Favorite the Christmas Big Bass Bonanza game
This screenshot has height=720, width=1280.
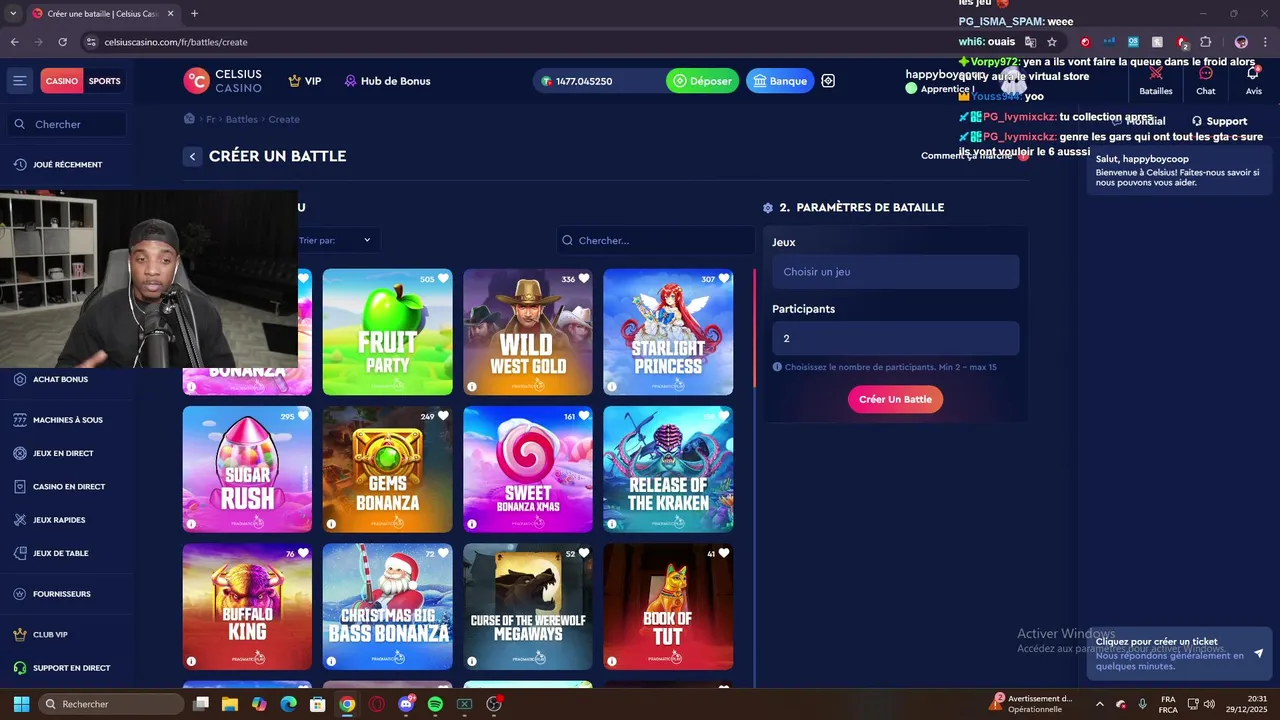point(443,553)
